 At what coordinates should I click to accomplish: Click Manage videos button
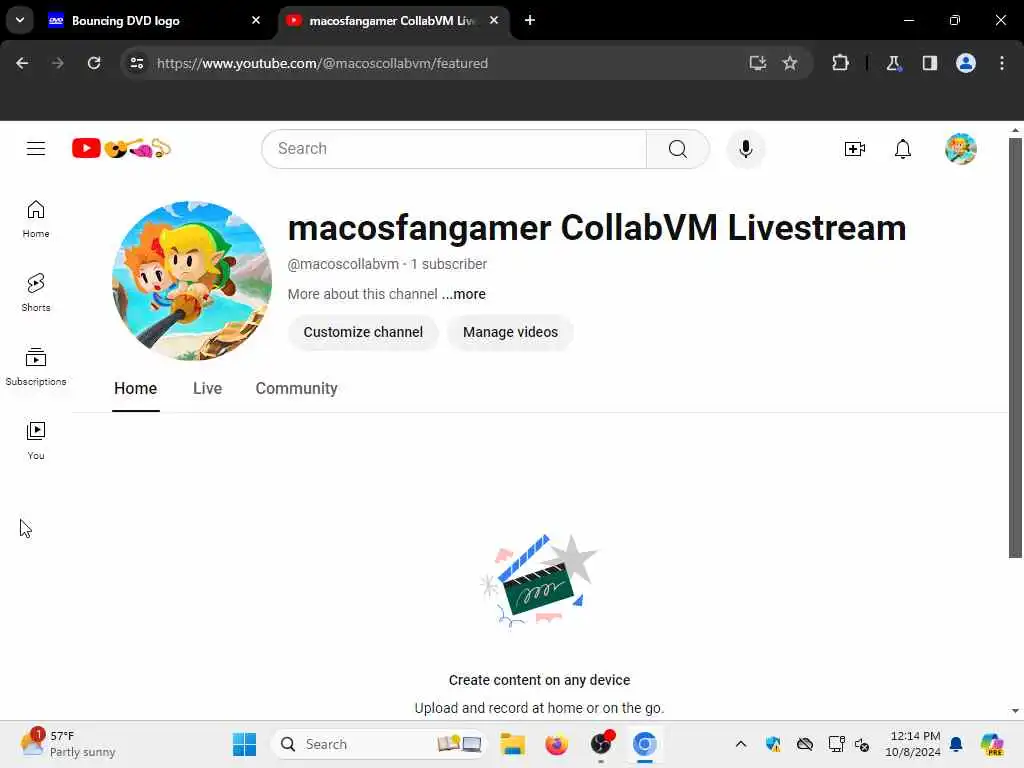click(510, 332)
